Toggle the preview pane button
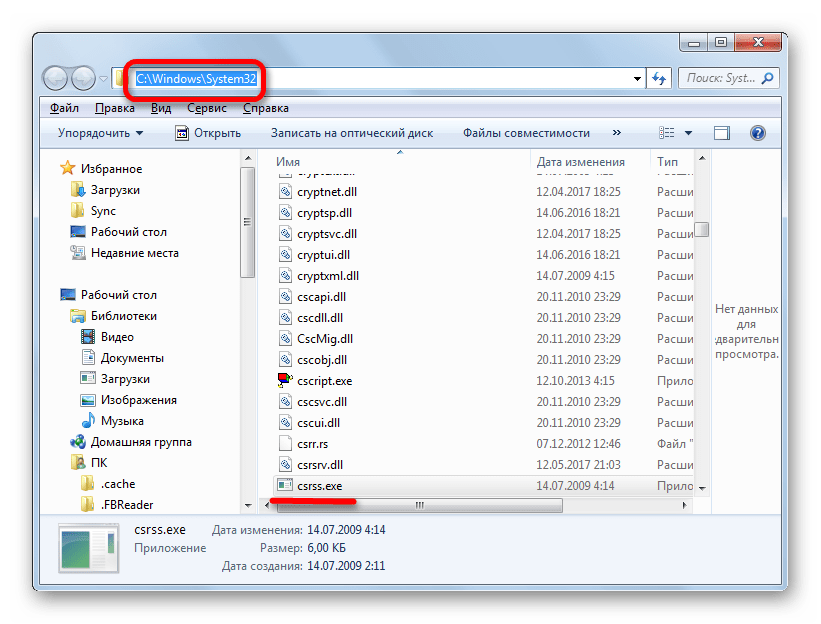Screen dimensions: 821x624 pos(722,133)
